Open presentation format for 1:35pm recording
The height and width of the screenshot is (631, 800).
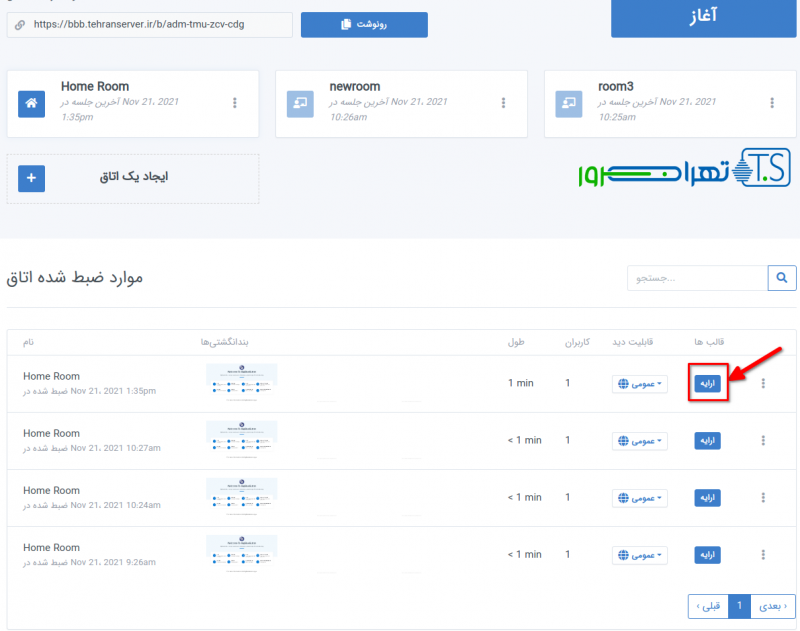(x=707, y=384)
